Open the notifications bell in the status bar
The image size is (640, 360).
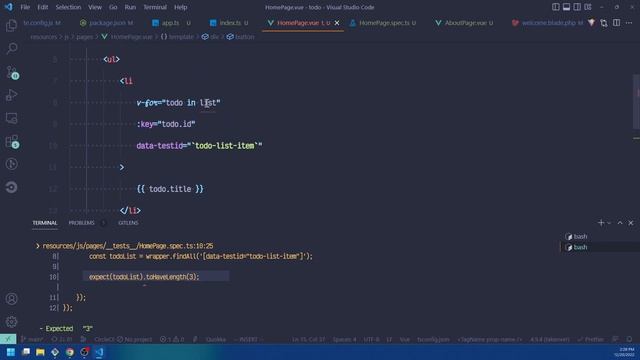coord(629,339)
